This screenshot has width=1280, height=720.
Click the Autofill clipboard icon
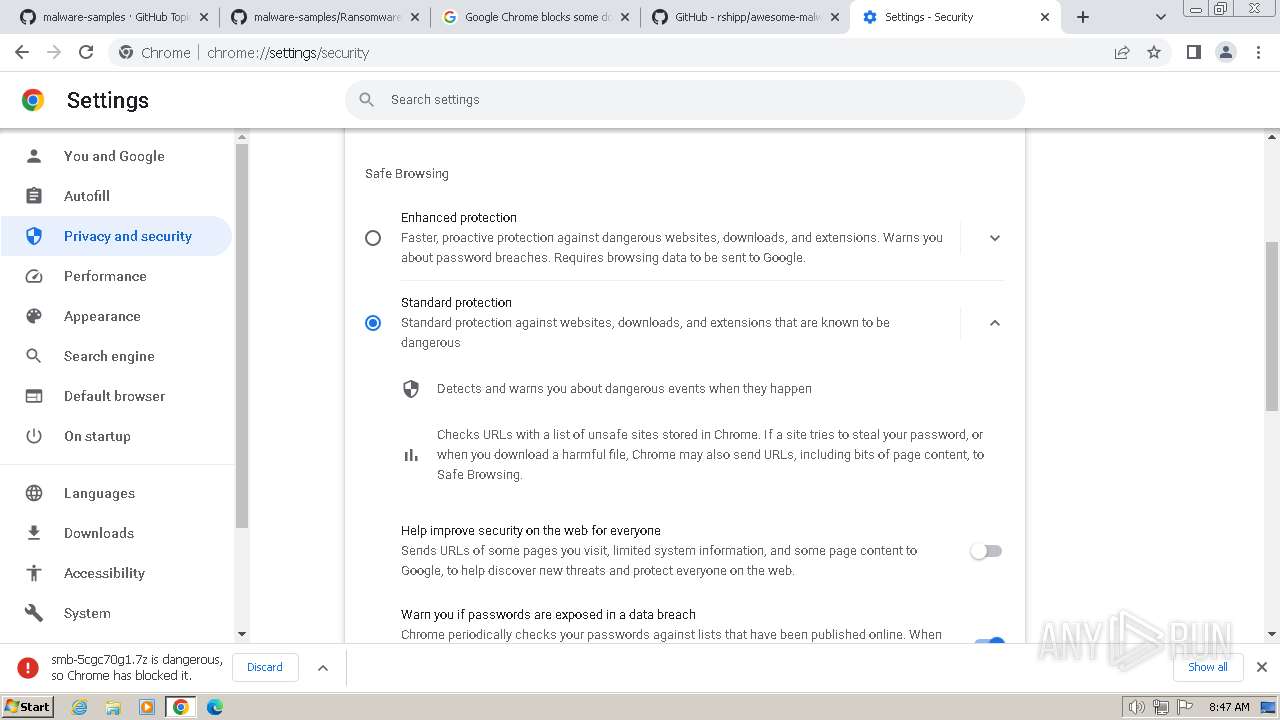pos(34,196)
